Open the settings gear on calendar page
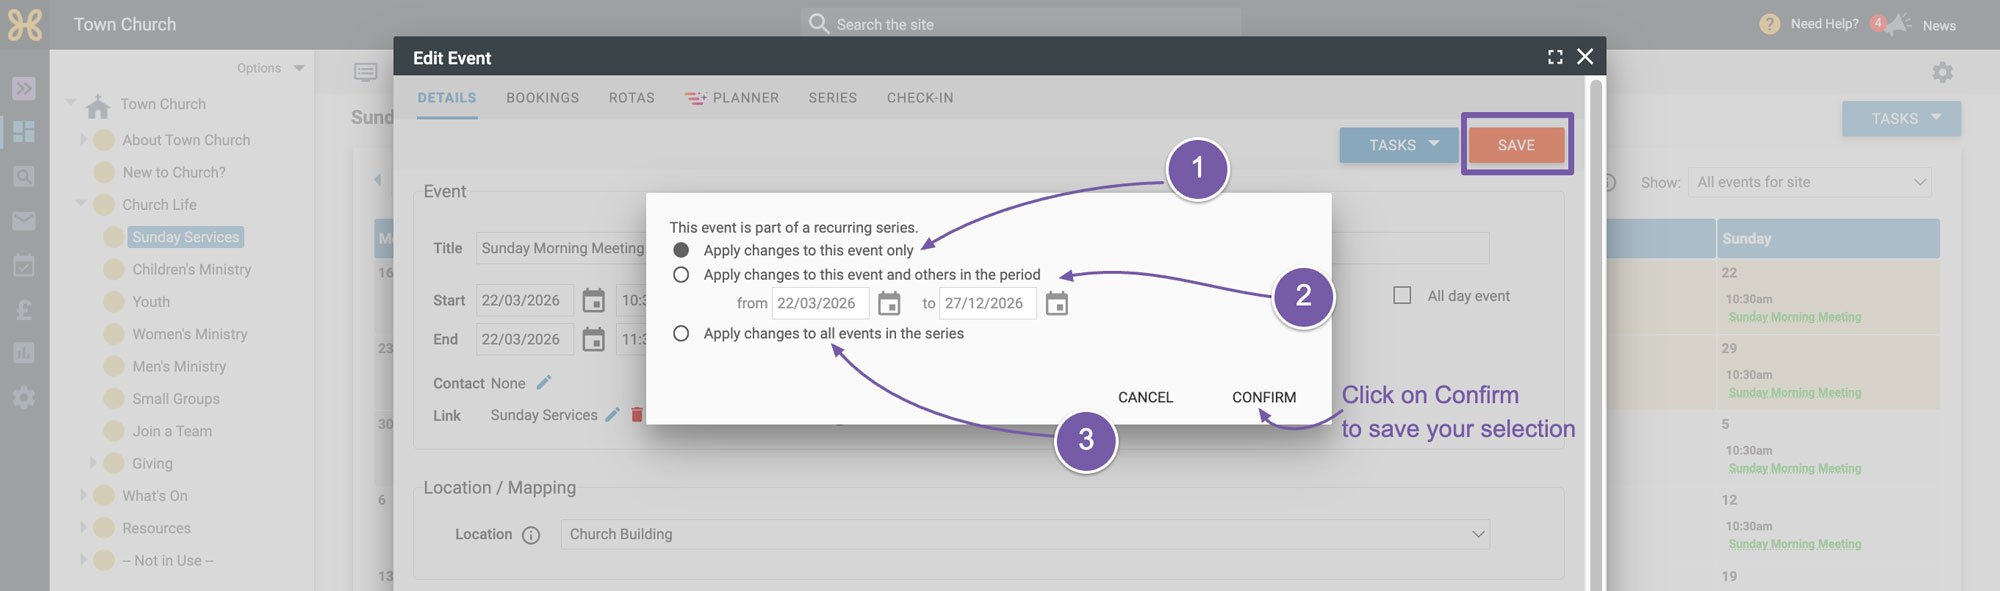This screenshot has height=591, width=2000. coord(1942,72)
